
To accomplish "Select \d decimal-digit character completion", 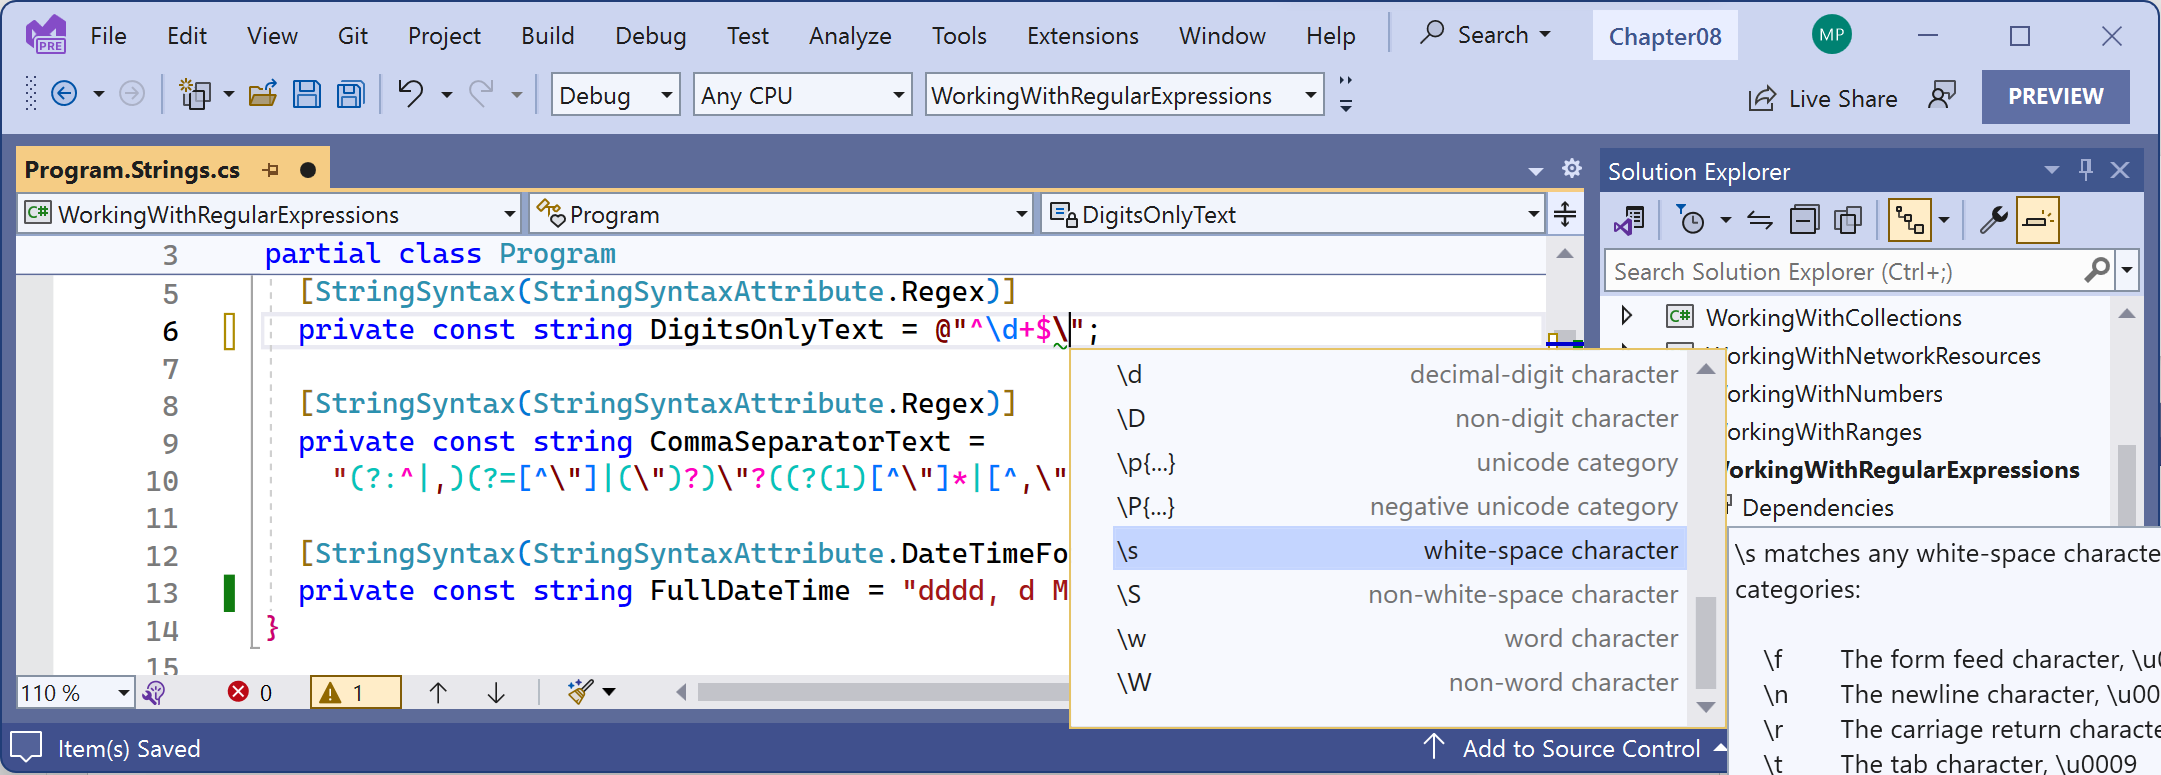I will pyautogui.click(x=1399, y=374).
